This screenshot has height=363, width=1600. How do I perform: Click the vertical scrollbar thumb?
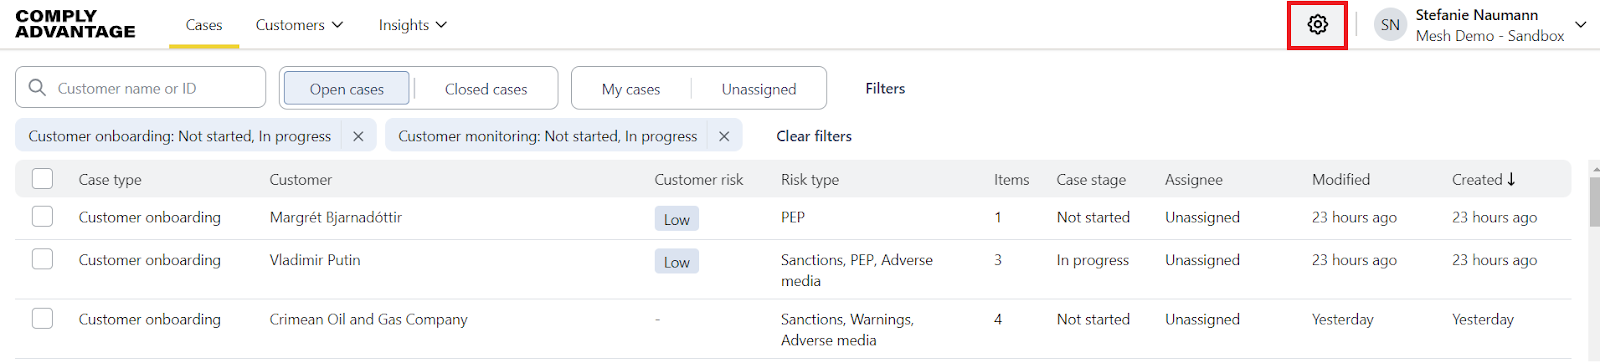pyautogui.click(x=1593, y=201)
